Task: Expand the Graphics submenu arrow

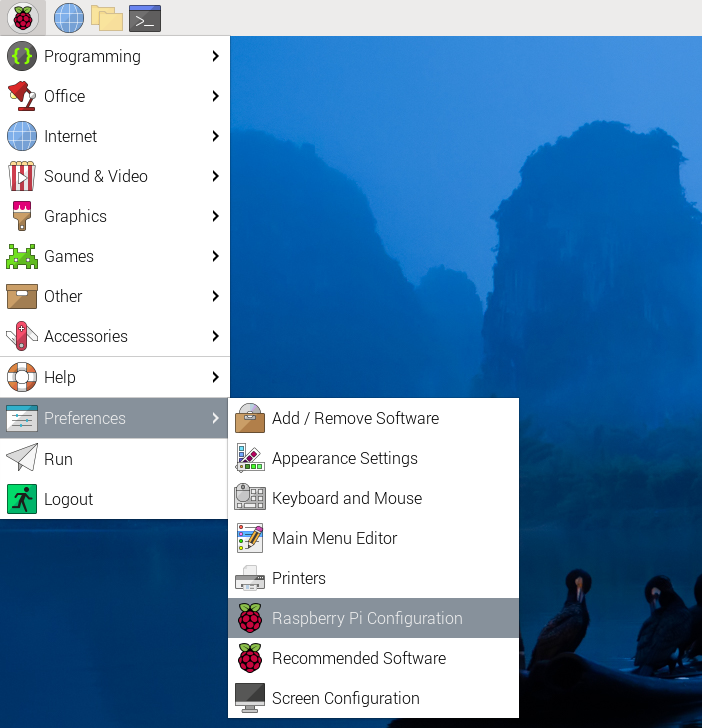Action: 215,216
